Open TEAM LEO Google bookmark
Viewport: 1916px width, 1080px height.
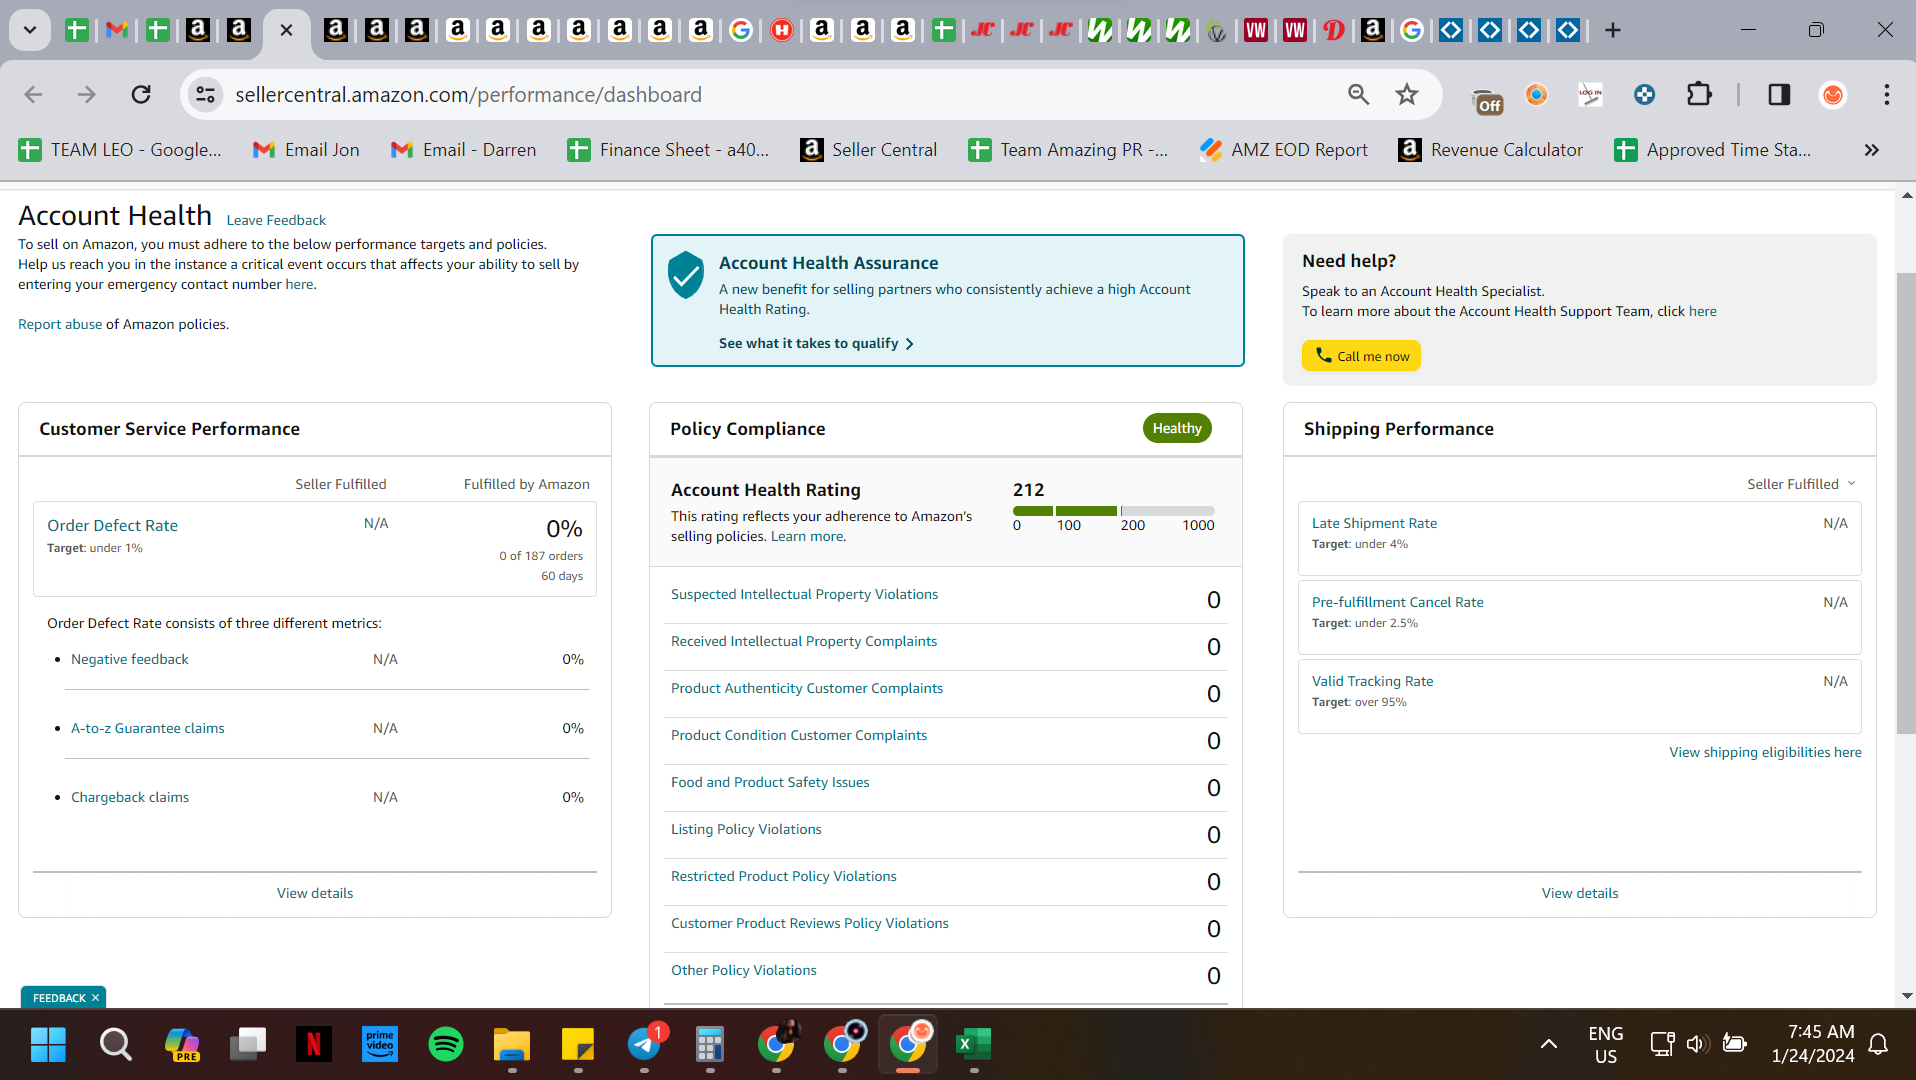121,150
